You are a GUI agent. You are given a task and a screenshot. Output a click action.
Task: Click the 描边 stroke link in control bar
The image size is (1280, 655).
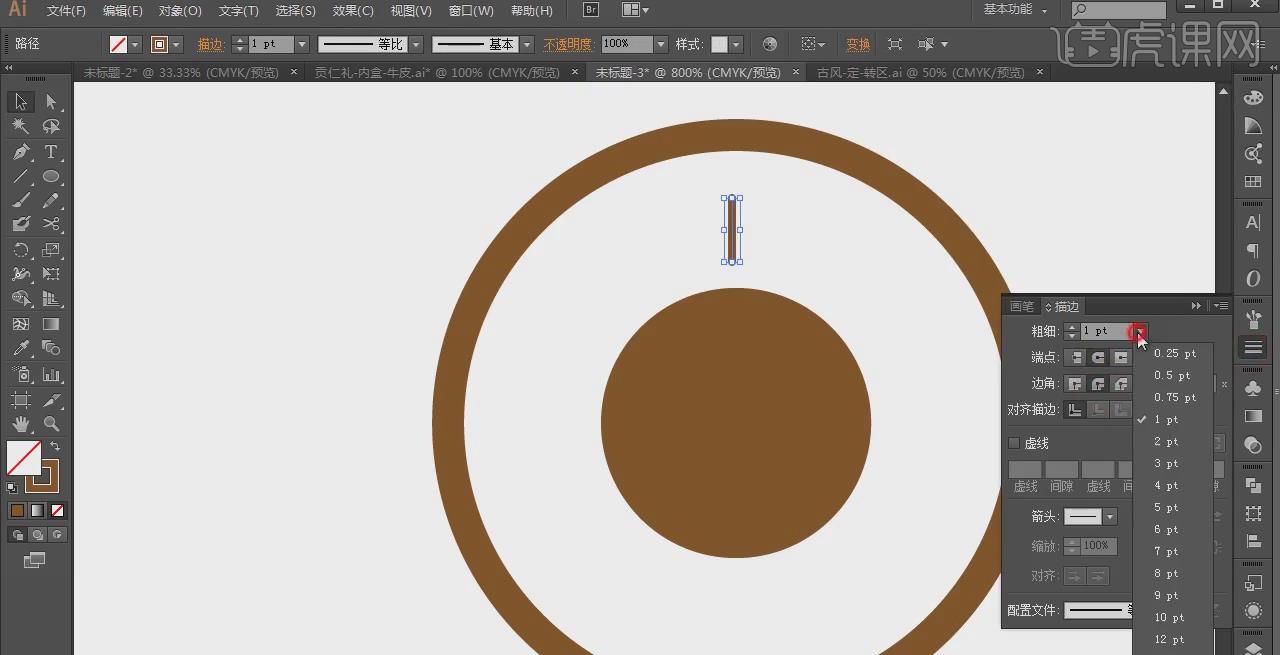[x=211, y=44]
